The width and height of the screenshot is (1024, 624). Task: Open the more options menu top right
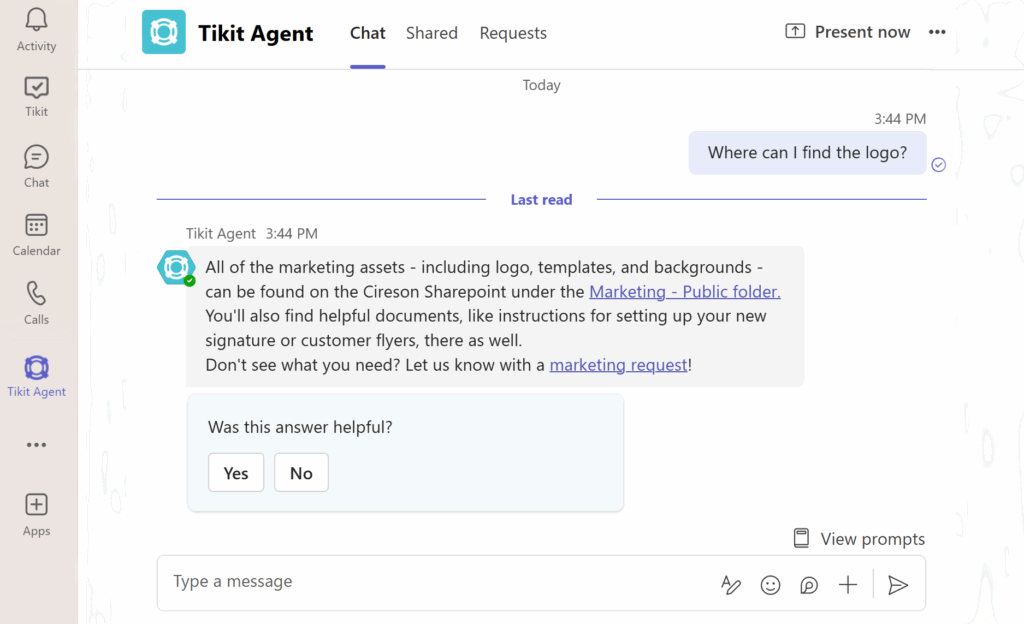(x=937, y=31)
